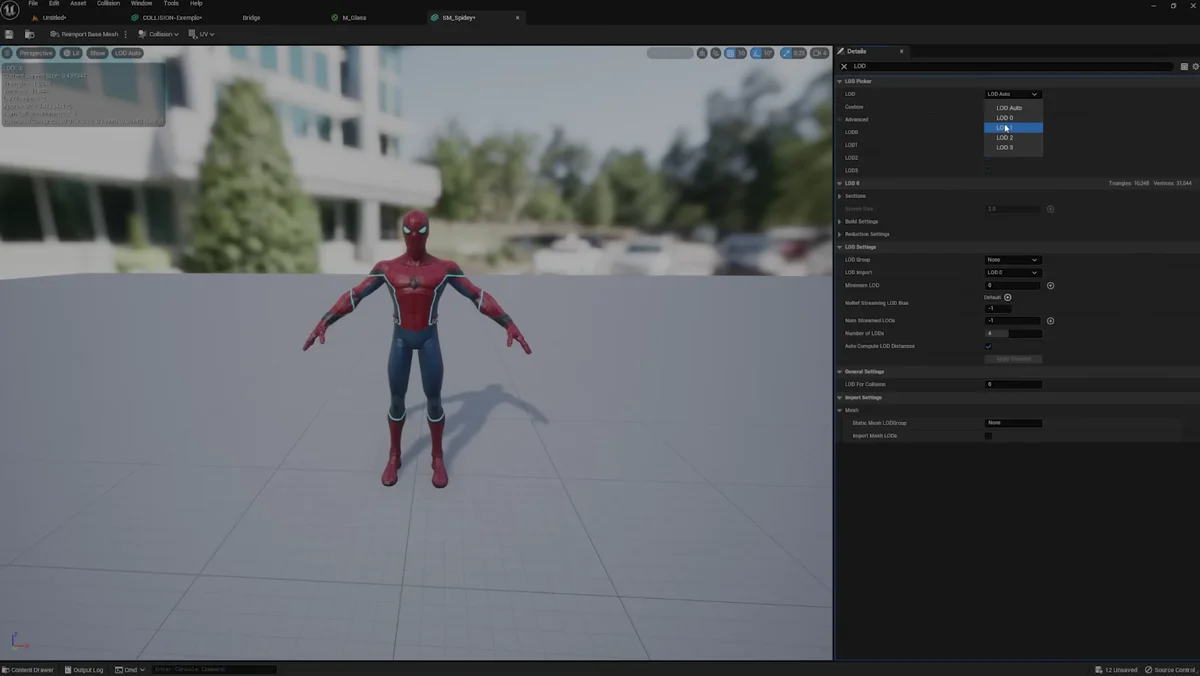Open the viewport Show menu
The height and width of the screenshot is (676, 1200).
97,53
